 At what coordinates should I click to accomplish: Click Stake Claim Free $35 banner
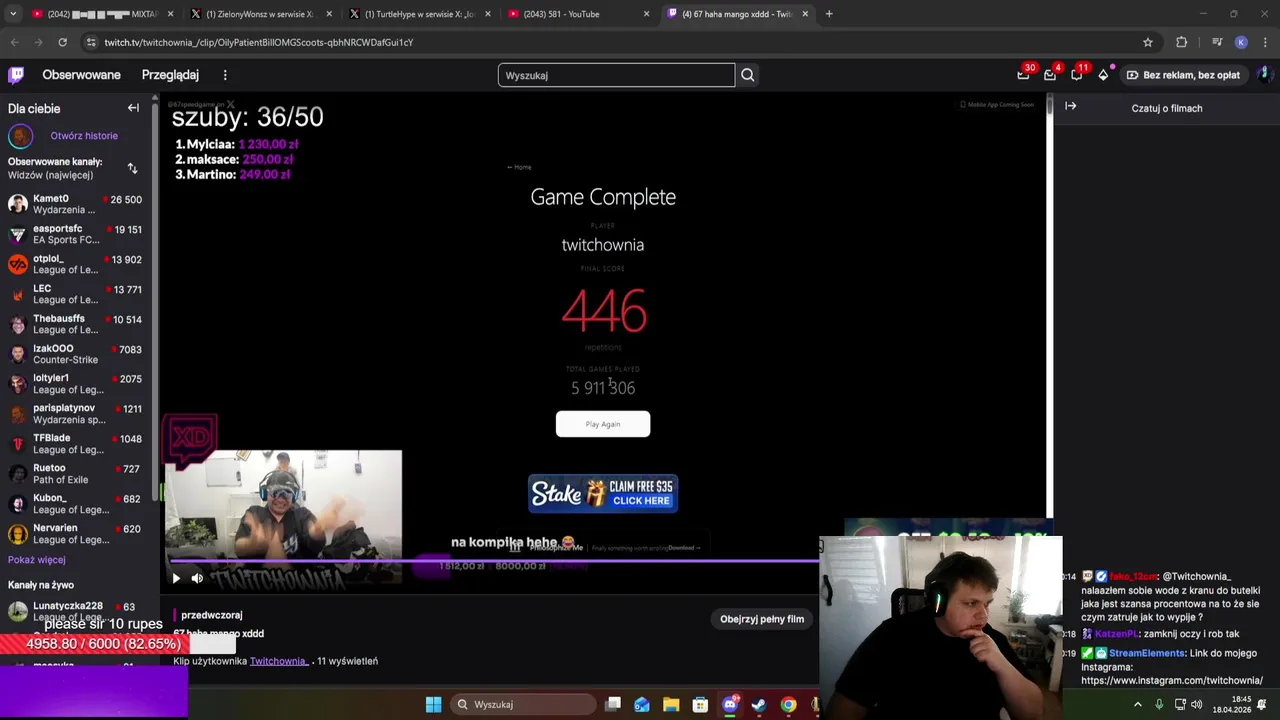(603, 494)
